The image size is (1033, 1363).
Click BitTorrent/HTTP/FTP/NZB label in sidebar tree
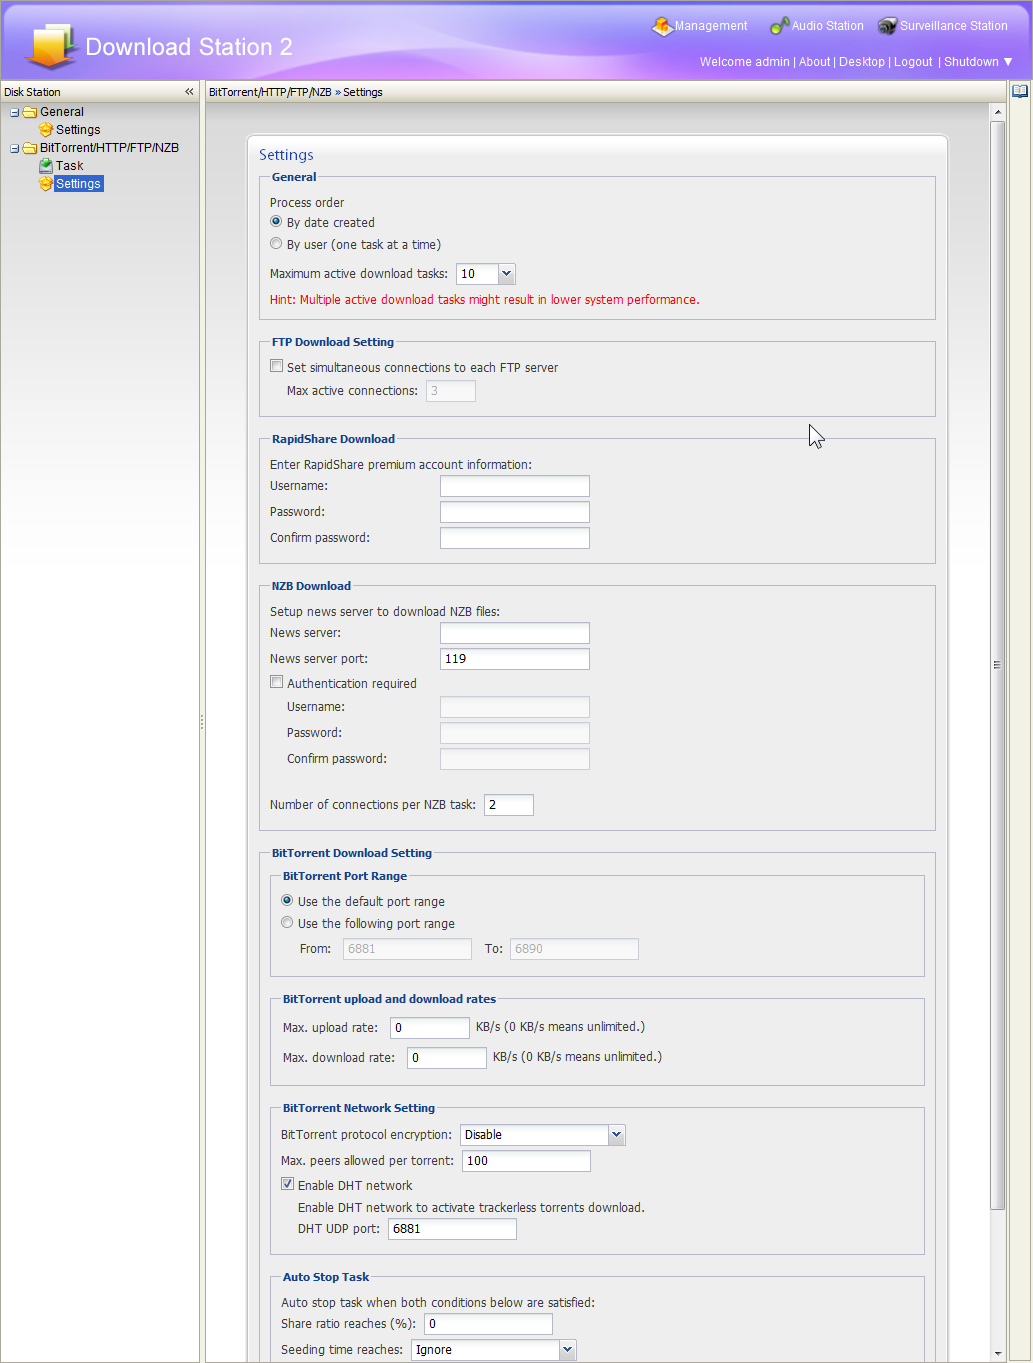(x=110, y=148)
